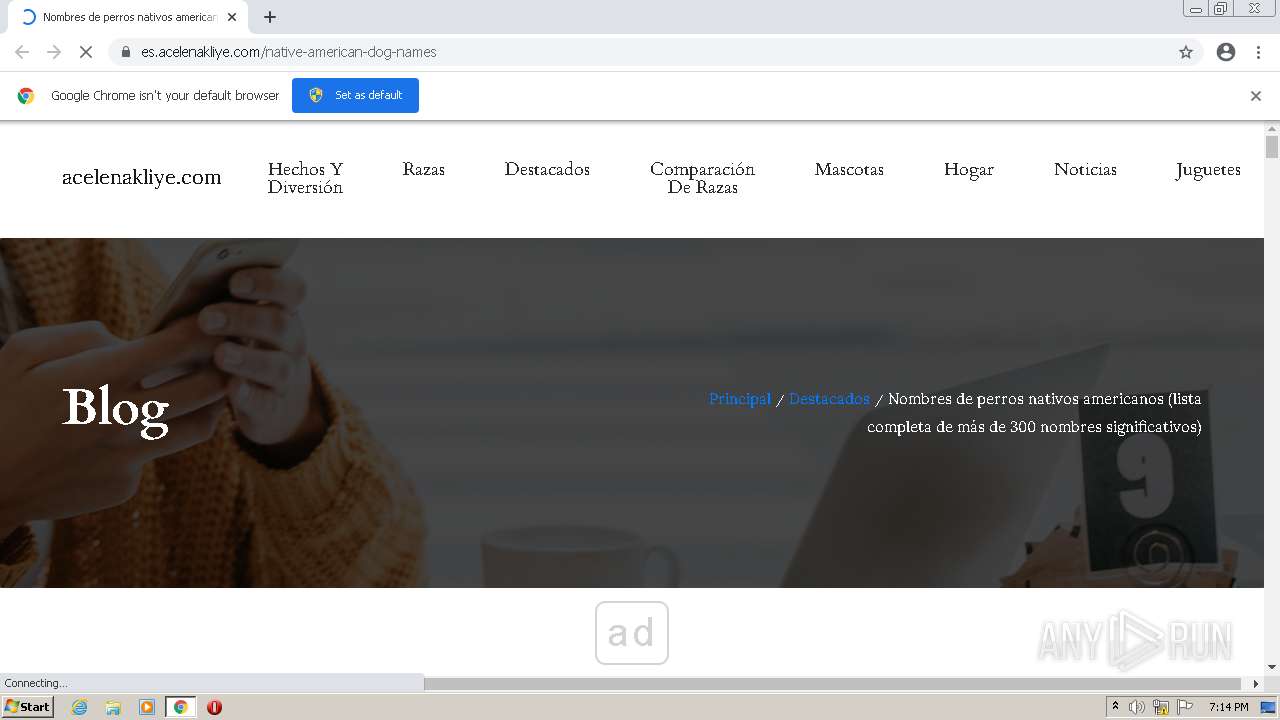Image resolution: width=1280 pixels, height=720 pixels.
Task: Open Hechos Y Diversión menu
Action: (x=305, y=178)
